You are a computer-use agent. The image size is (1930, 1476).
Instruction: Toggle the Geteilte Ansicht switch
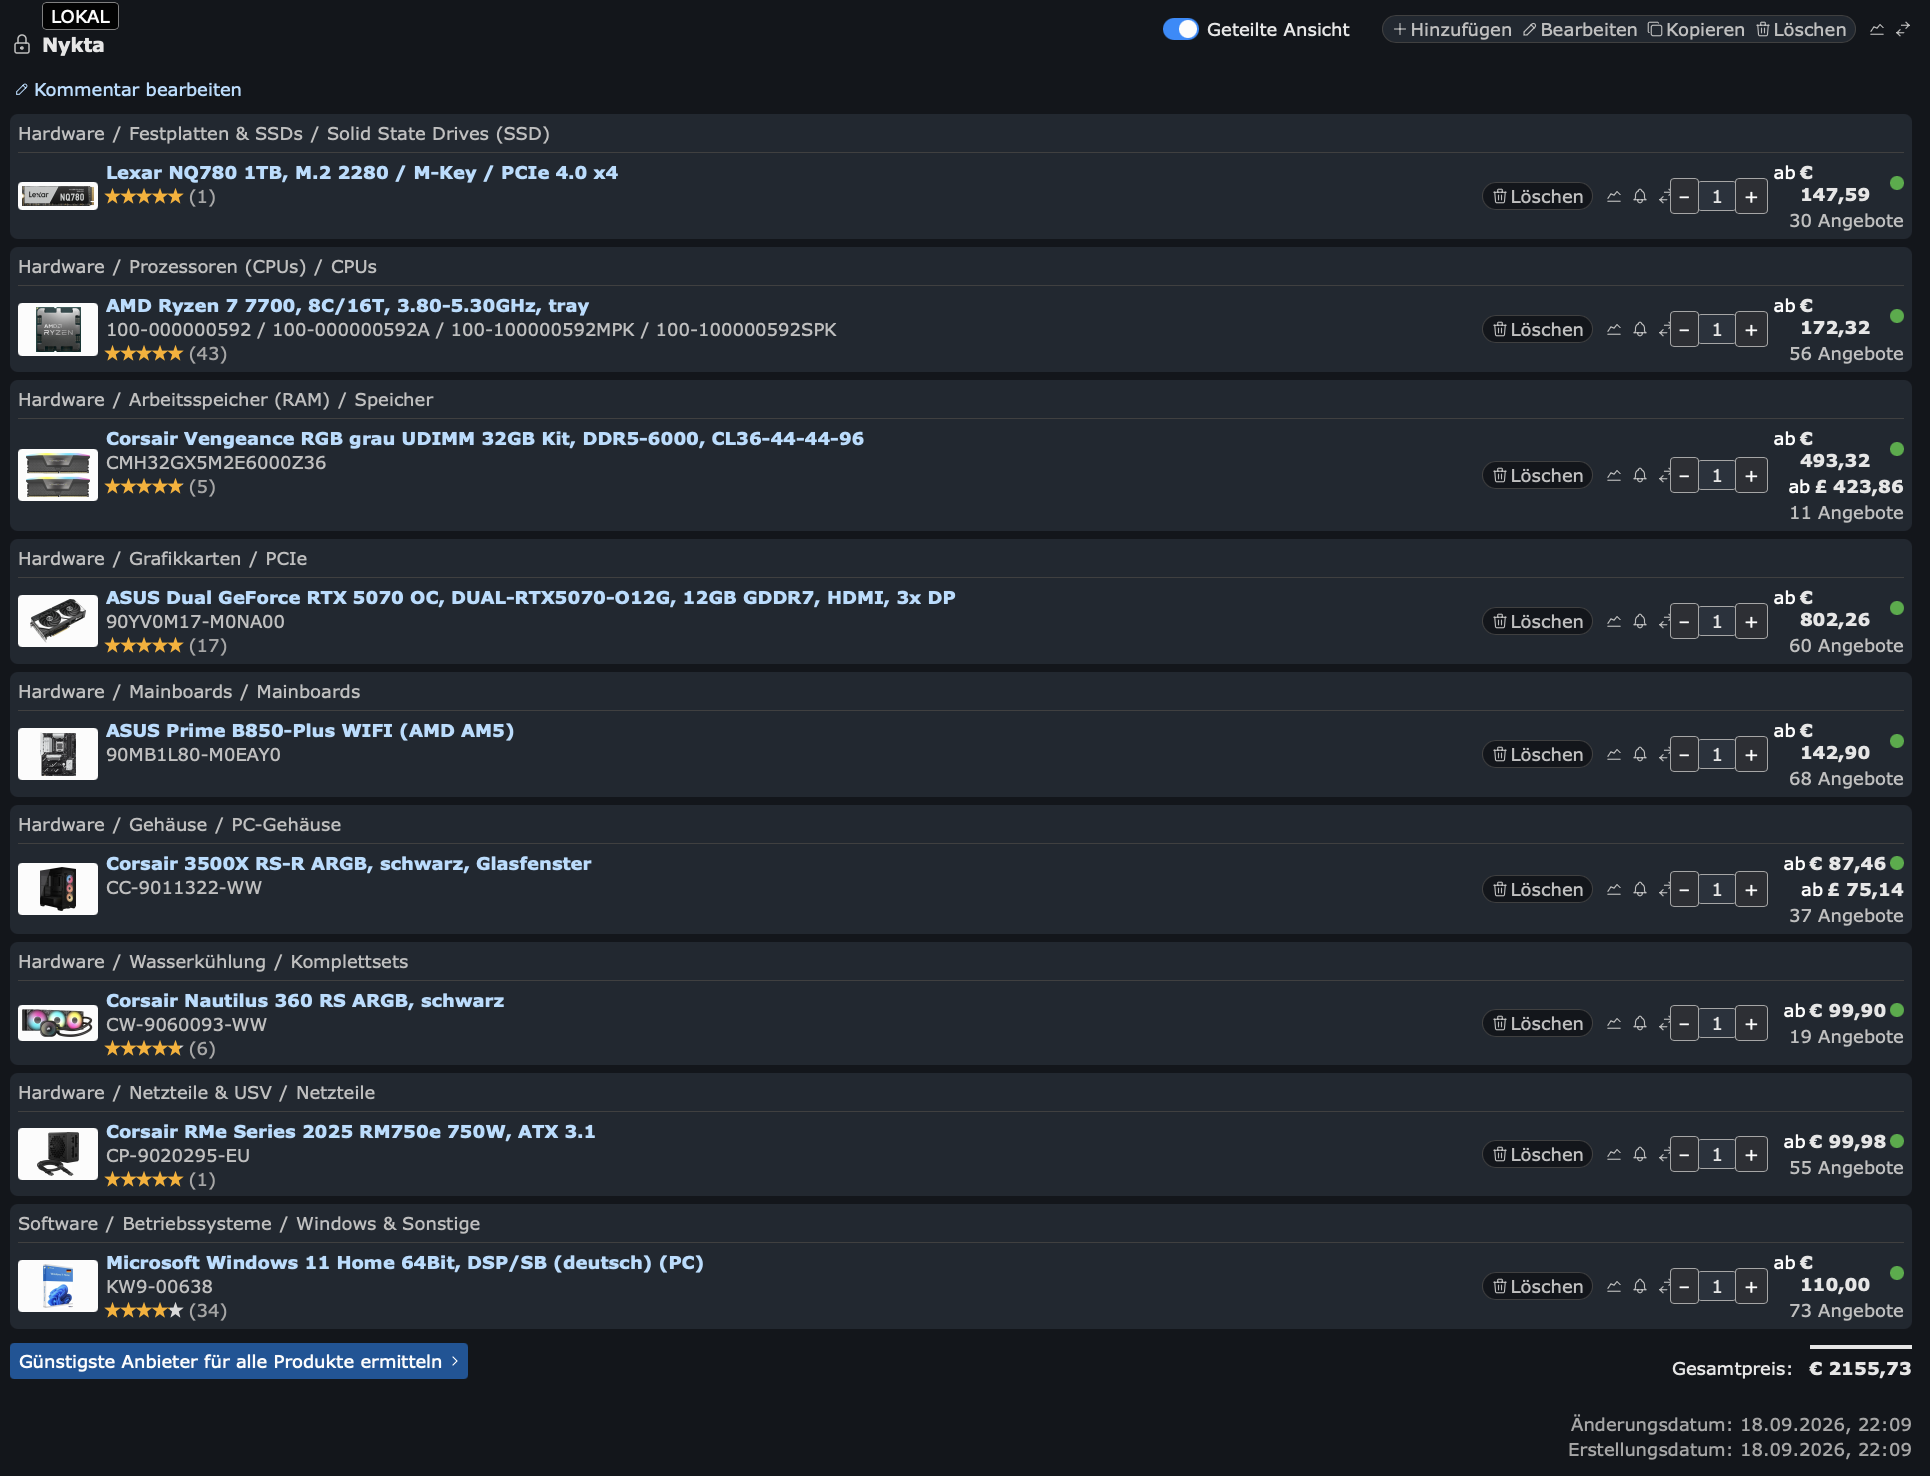click(x=1180, y=30)
